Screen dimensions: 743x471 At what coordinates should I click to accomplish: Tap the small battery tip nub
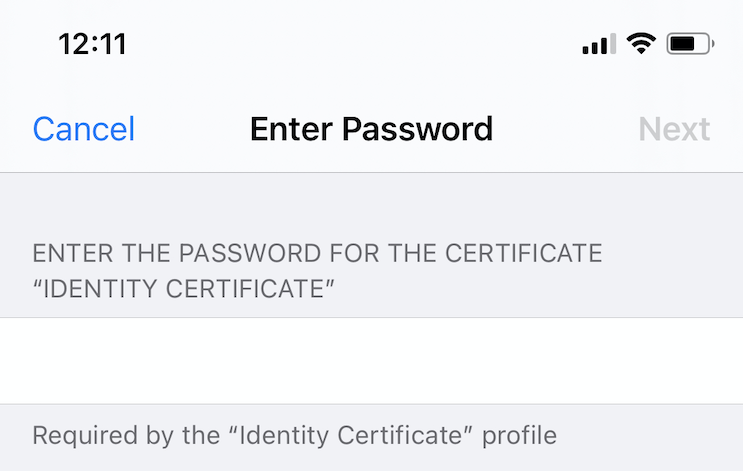[x=713, y=44]
